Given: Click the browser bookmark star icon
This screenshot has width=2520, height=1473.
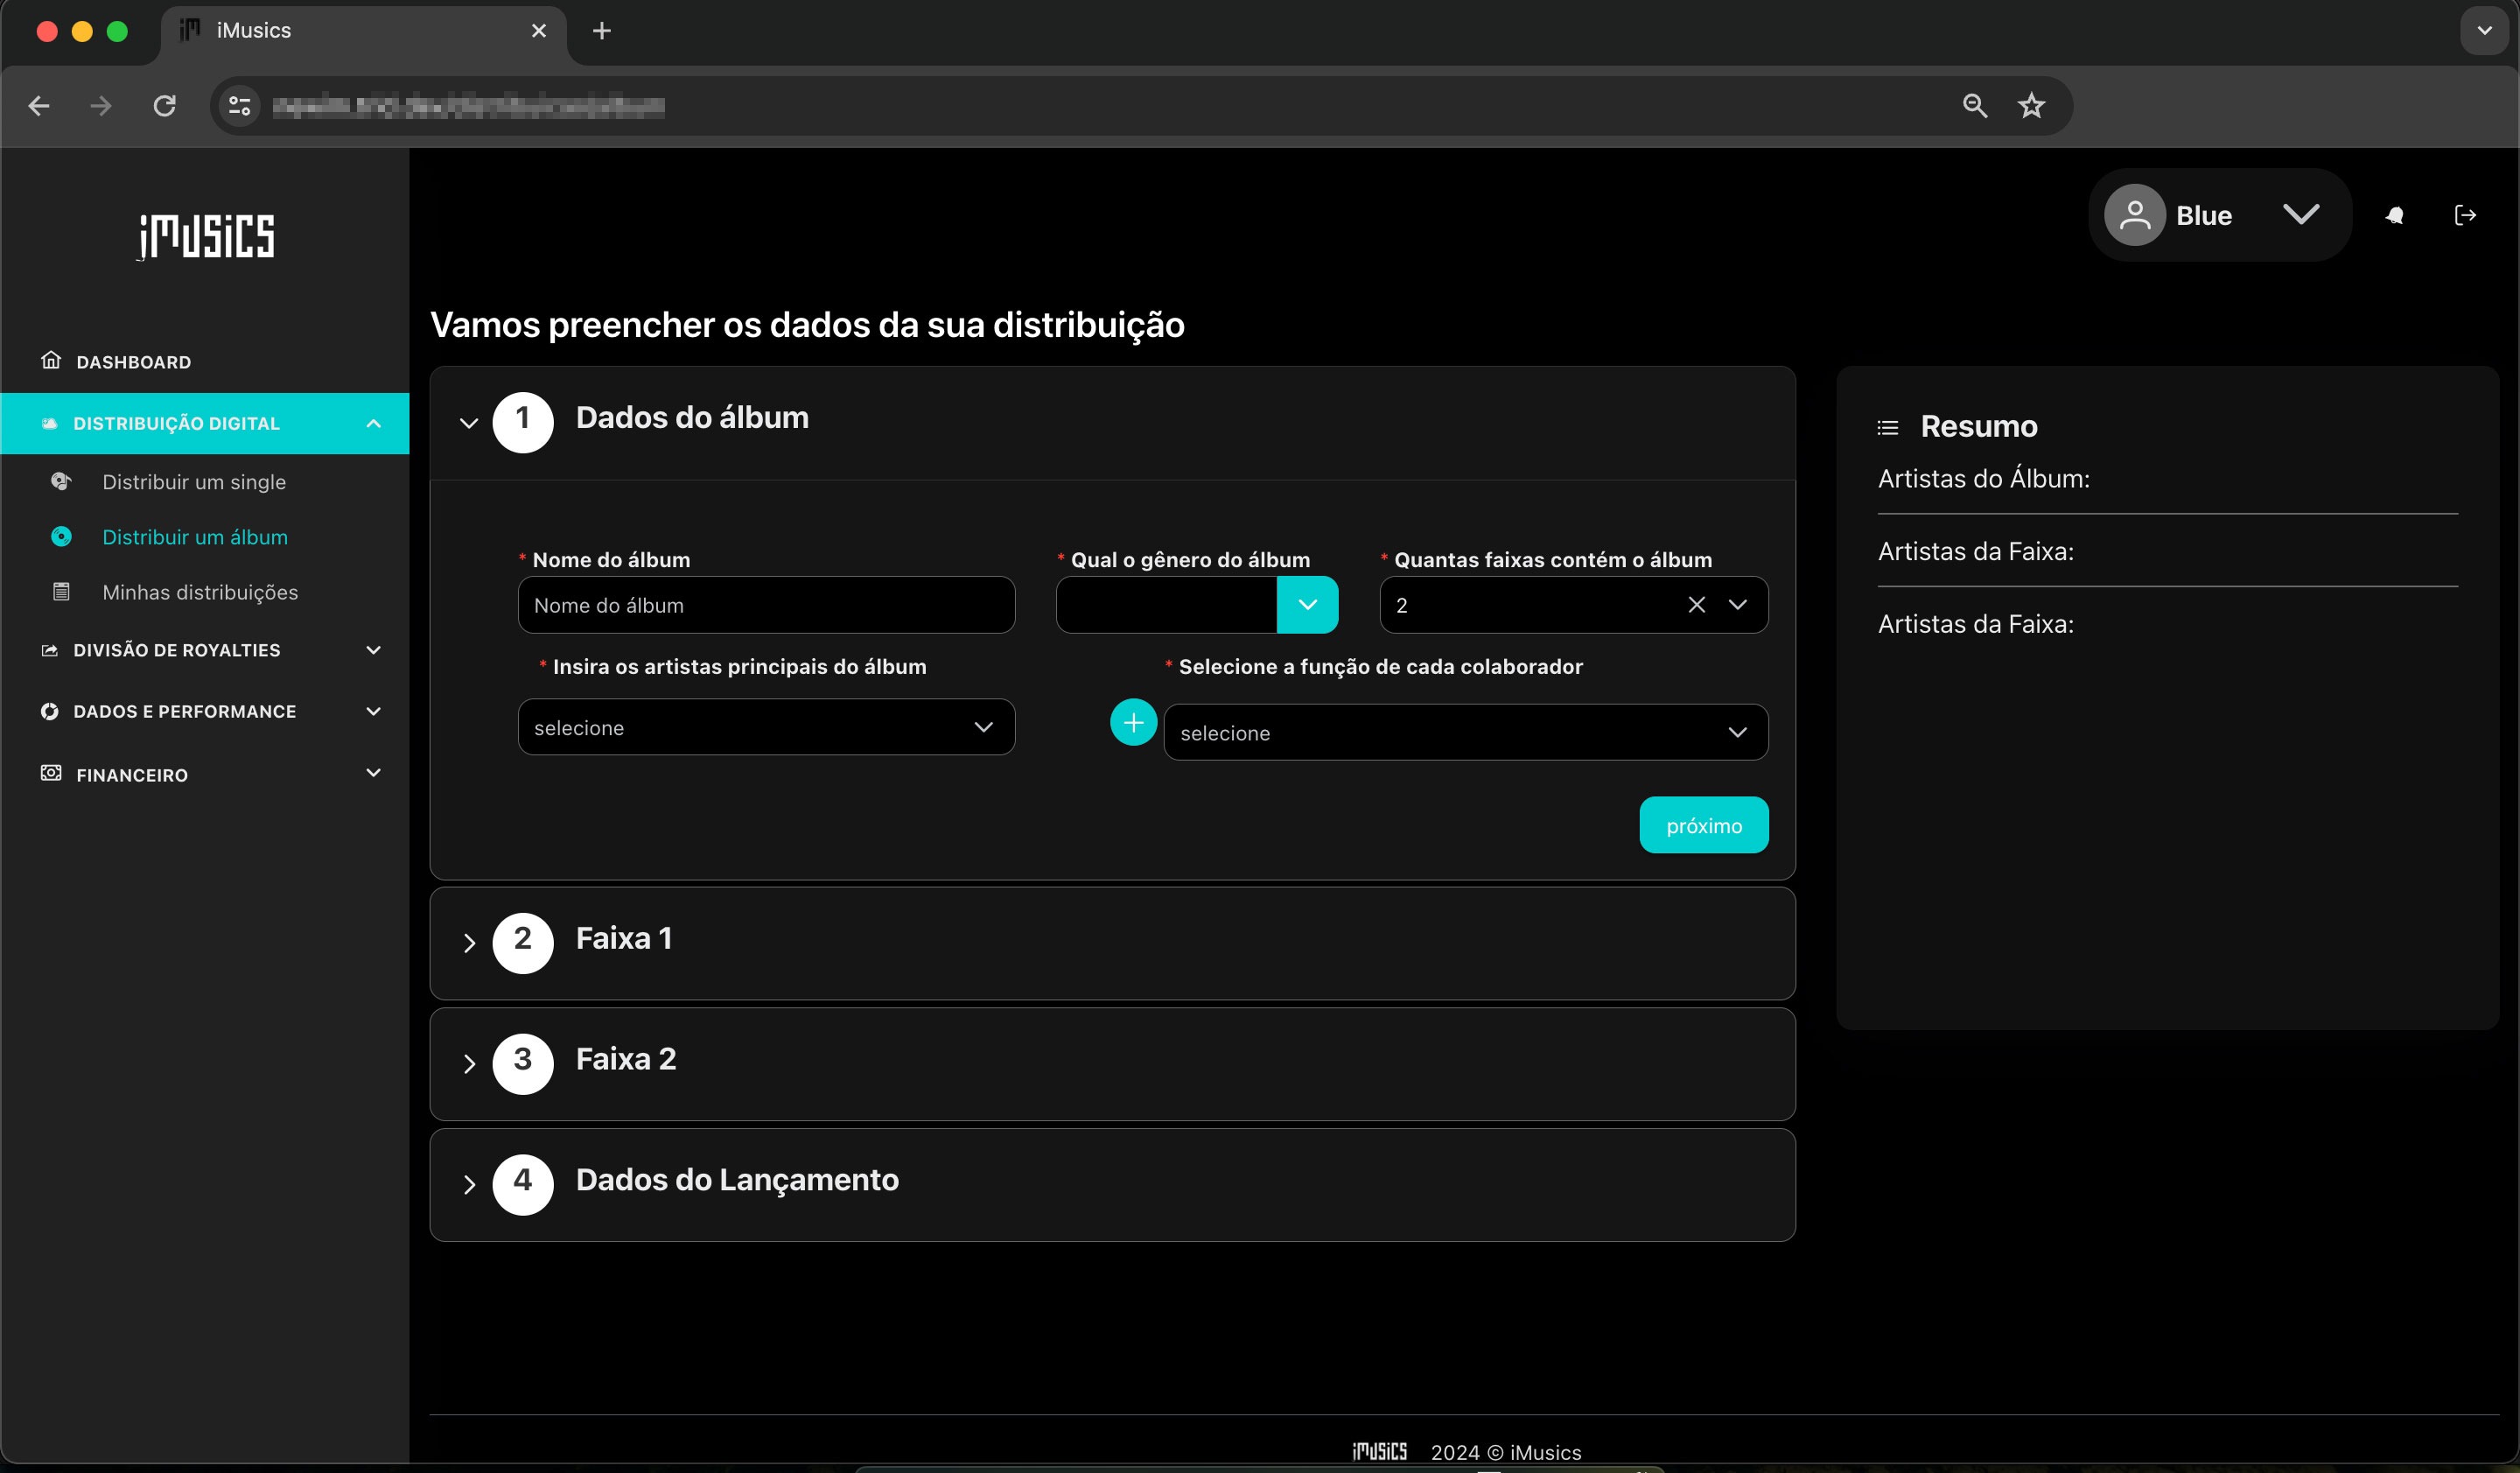Looking at the screenshot, I should (x=2031, y=106).
